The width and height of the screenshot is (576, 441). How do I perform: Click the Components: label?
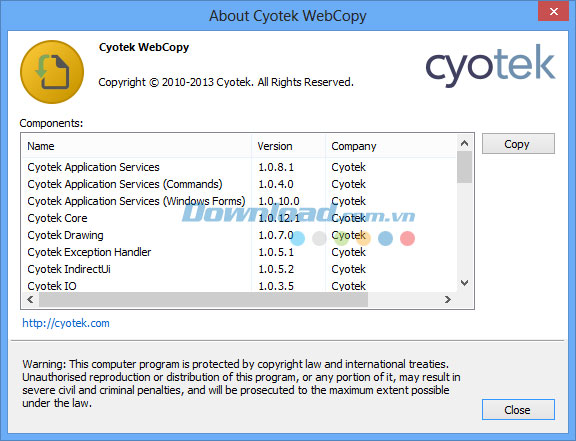(51, 123)
